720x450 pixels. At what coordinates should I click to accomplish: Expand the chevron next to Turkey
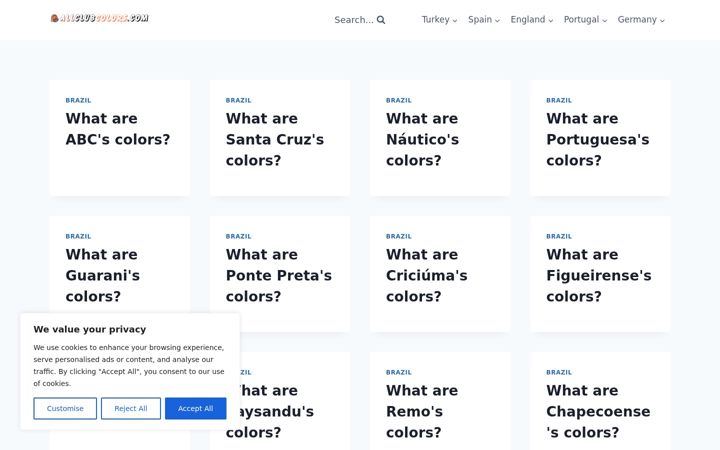pos(455,20)
